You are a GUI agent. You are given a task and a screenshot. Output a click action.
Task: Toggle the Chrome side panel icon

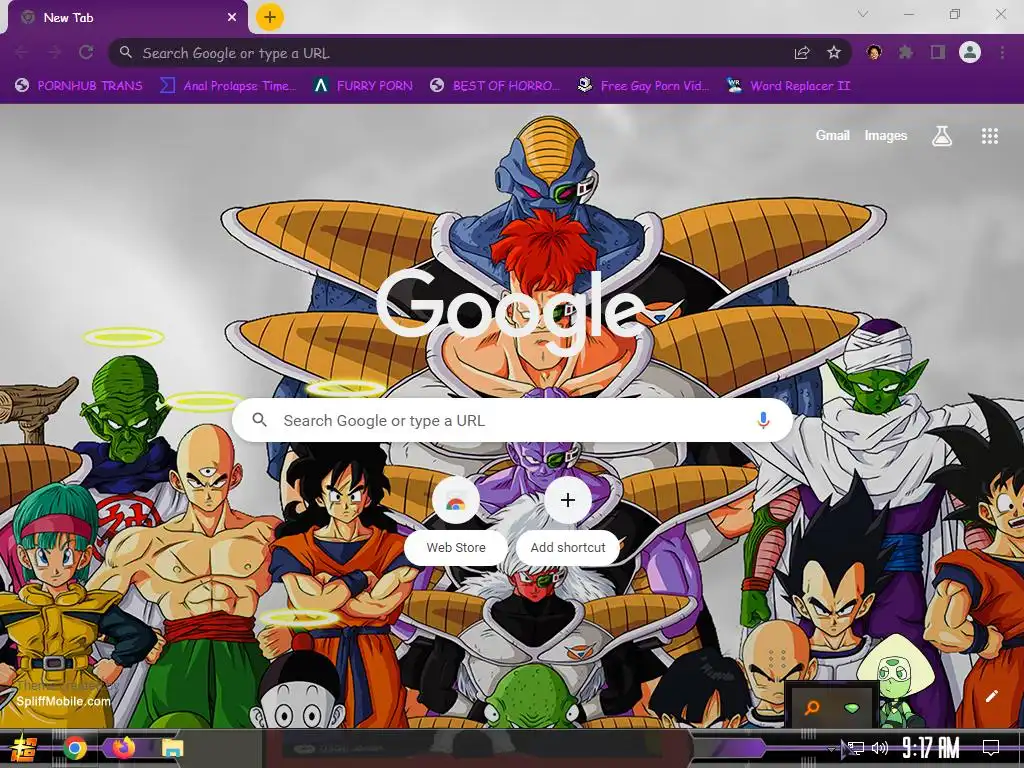938,52
